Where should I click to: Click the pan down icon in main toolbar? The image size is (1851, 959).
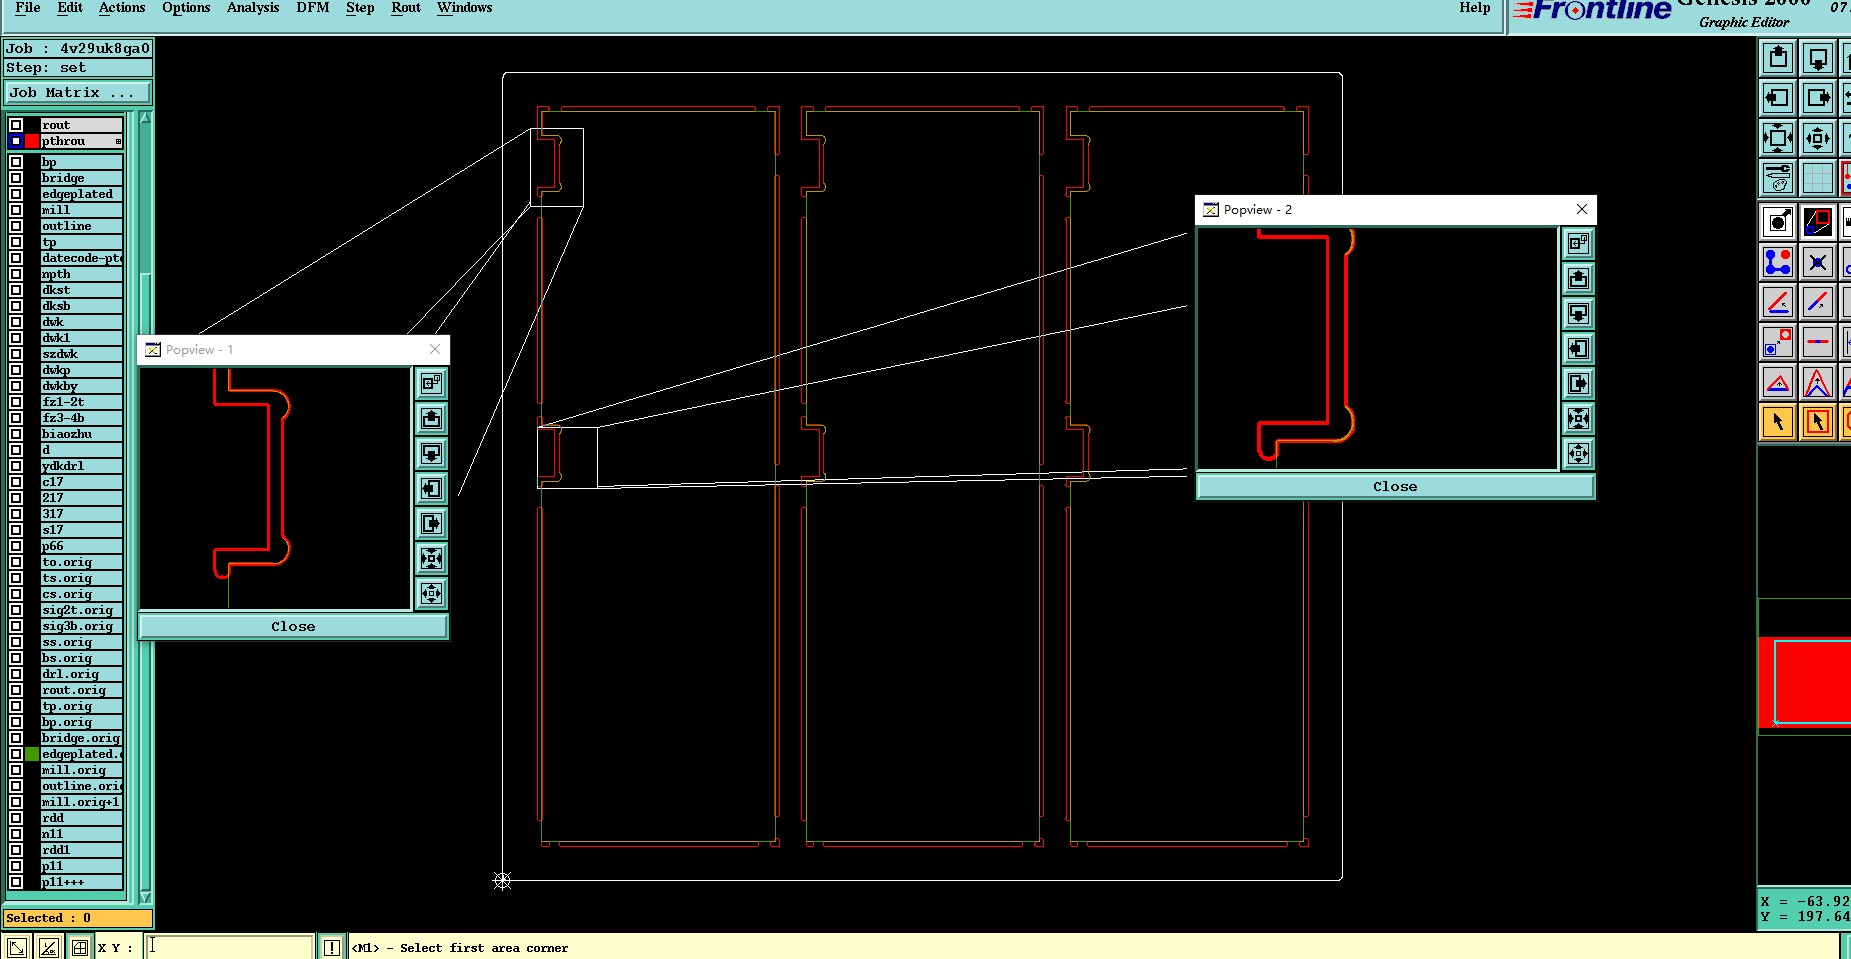tap(1818, 58)
